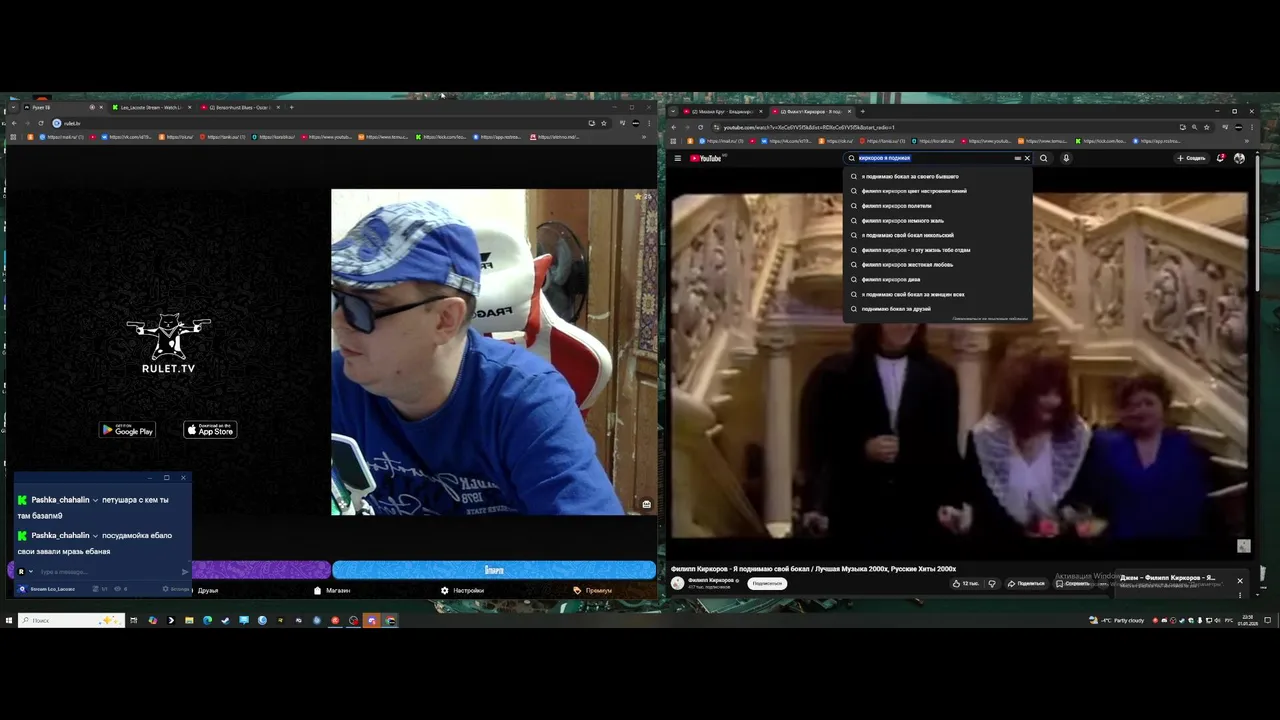Select suggestion 'я поднимаю бокал за своего бывшего'
Image resolution: width=1280 pixels, height=720 pixels.
938,177
